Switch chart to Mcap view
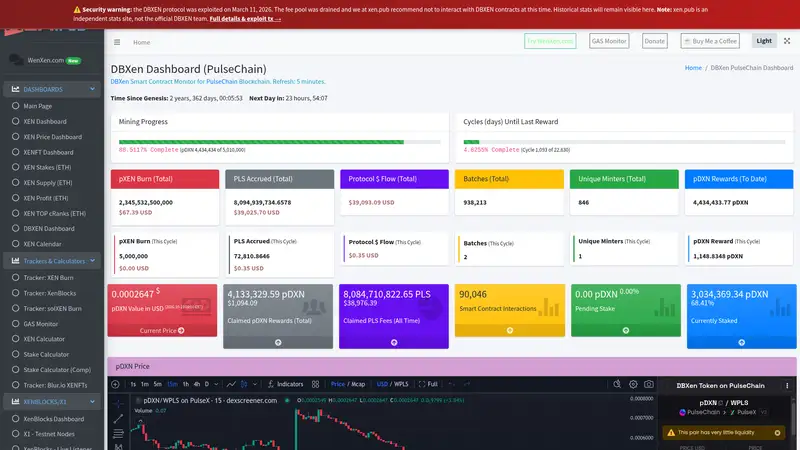This screenshot has width=800, height=450. [358, 384]
